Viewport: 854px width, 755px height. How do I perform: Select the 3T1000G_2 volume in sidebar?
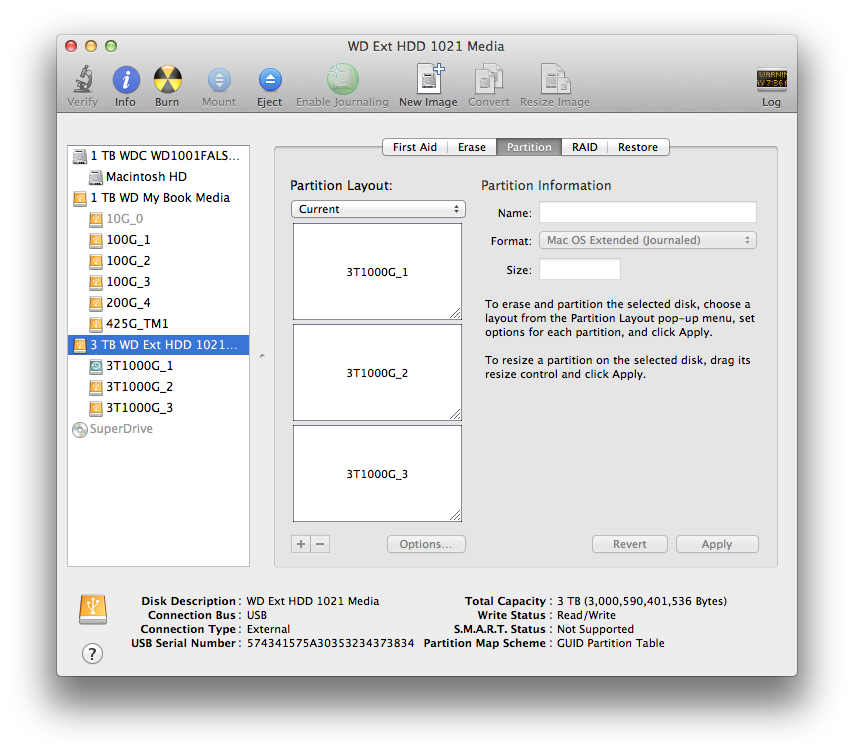[x=158, y=387]
